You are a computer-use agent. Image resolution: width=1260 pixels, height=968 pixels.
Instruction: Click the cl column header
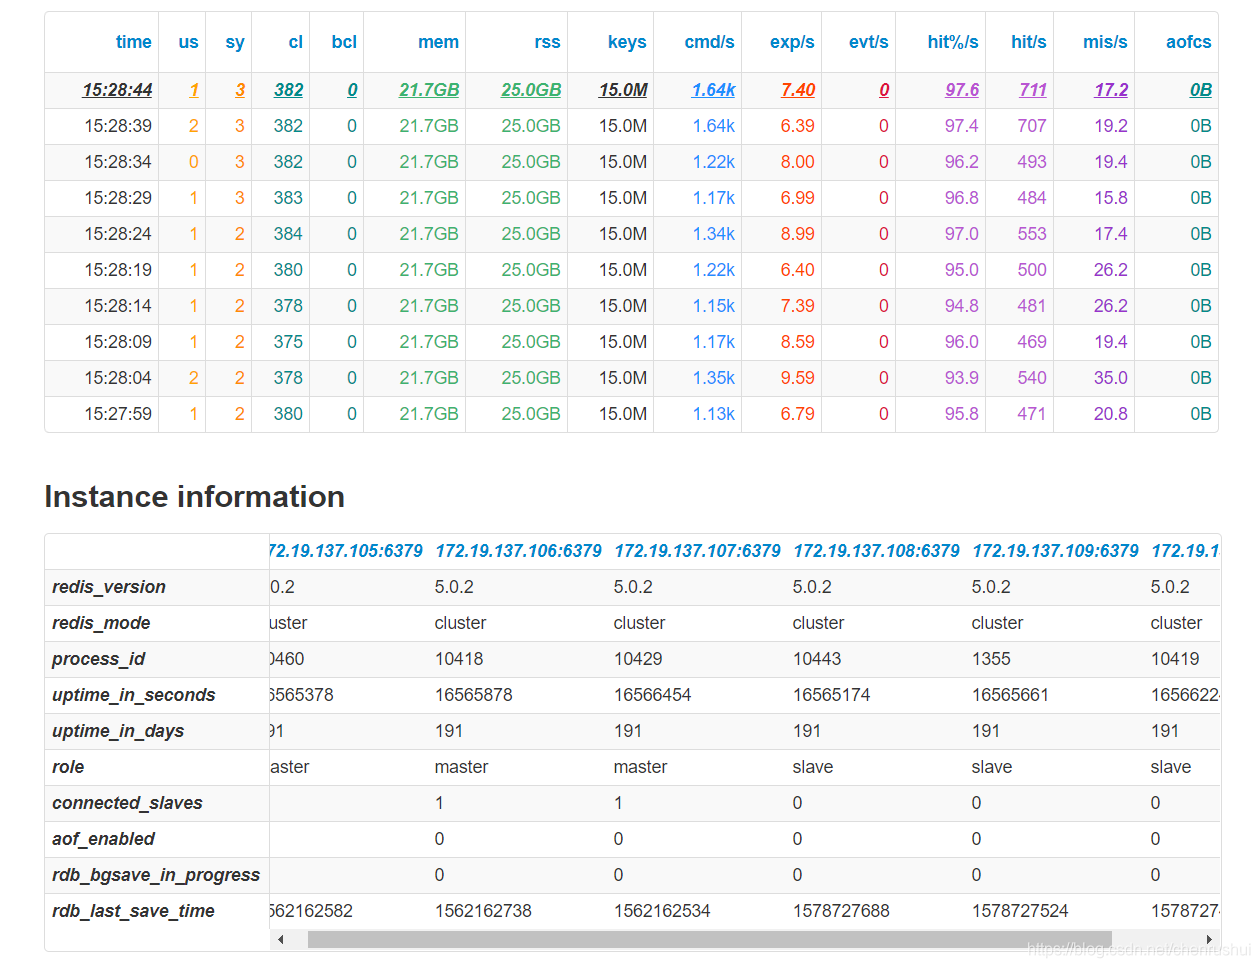[x=295, y=42]
